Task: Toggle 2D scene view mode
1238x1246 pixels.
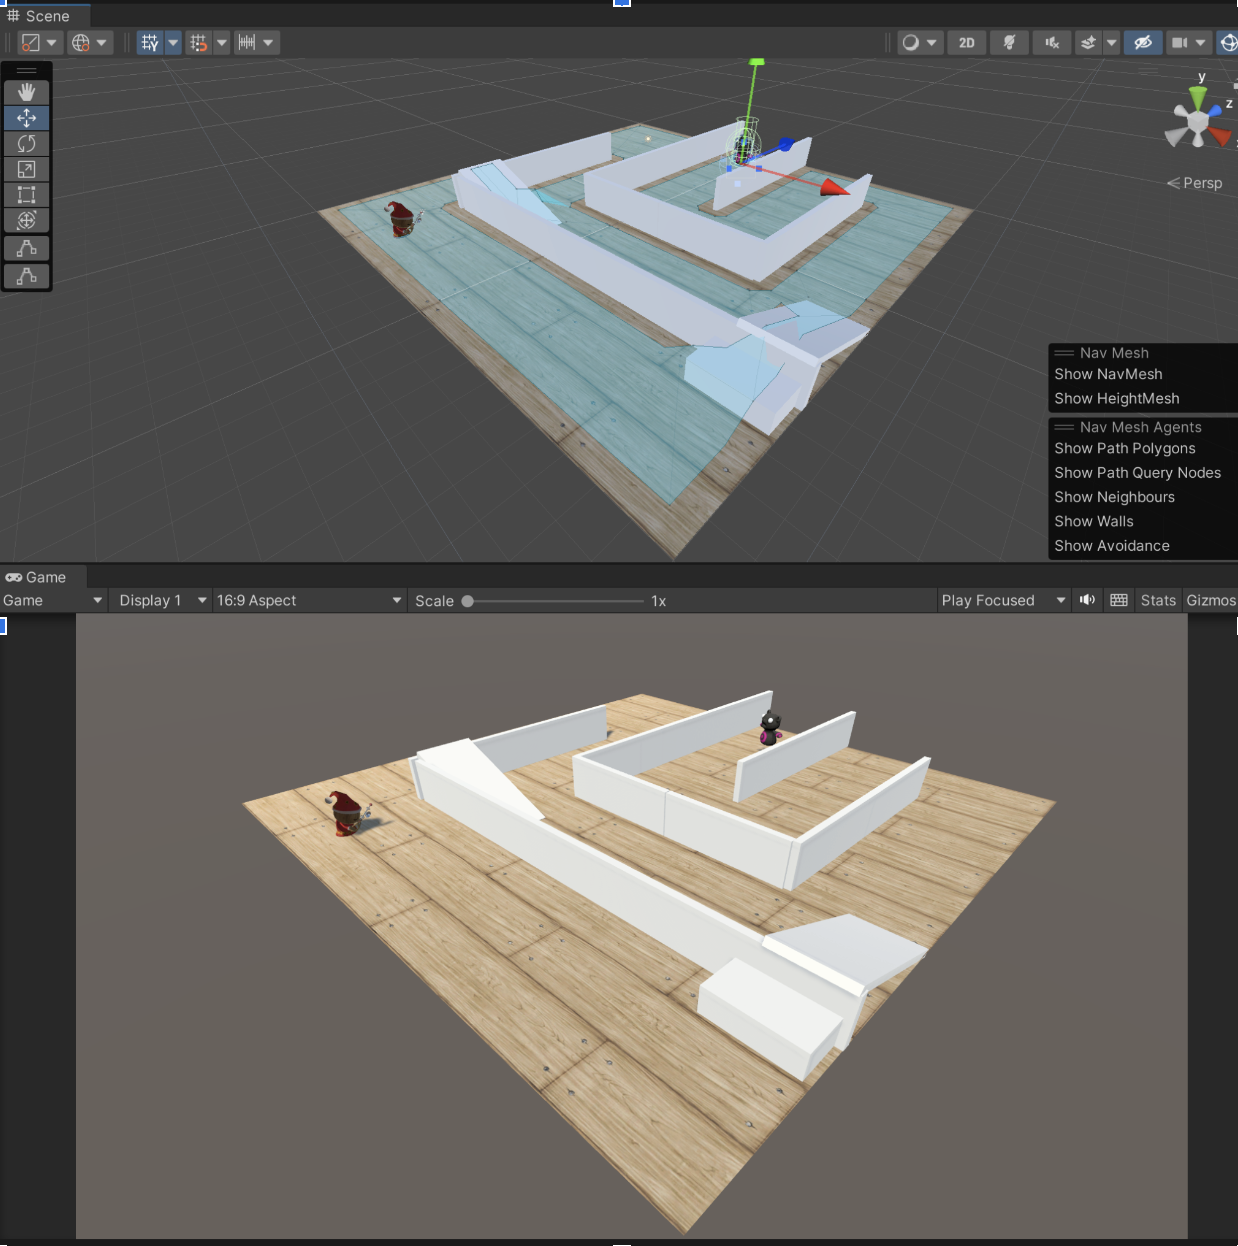Action: coord(966,42)
